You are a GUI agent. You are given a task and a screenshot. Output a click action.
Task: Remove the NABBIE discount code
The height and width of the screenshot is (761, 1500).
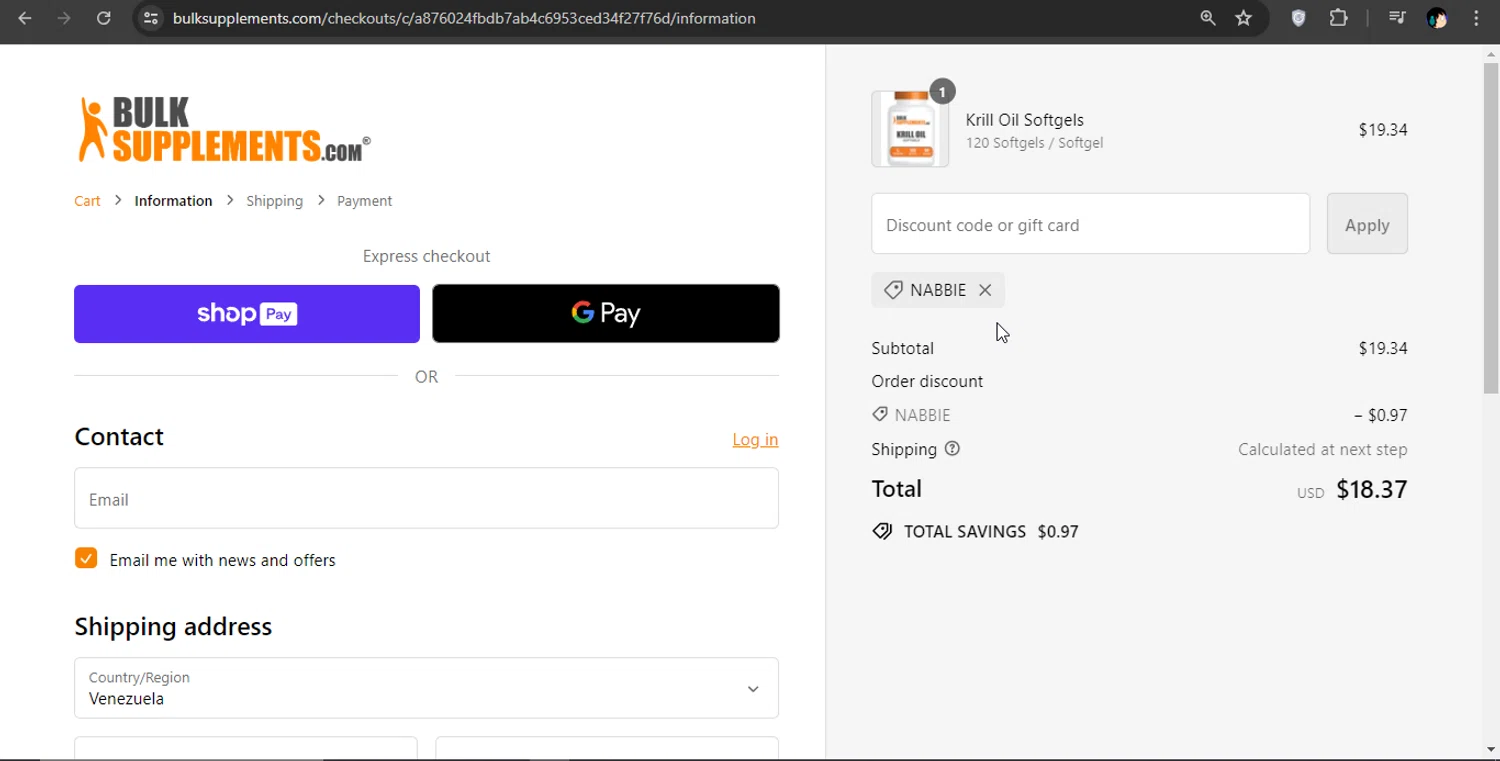pos(985,290)
